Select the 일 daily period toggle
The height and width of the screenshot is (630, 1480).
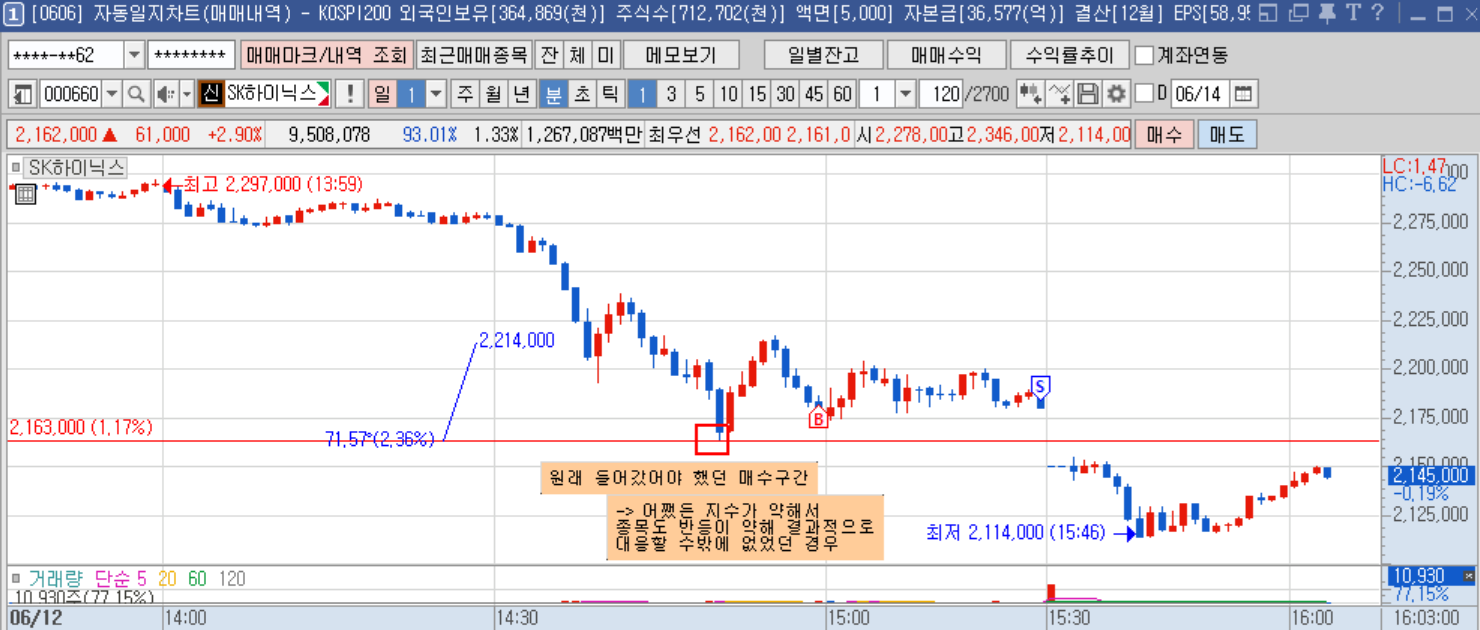(382, 95)
